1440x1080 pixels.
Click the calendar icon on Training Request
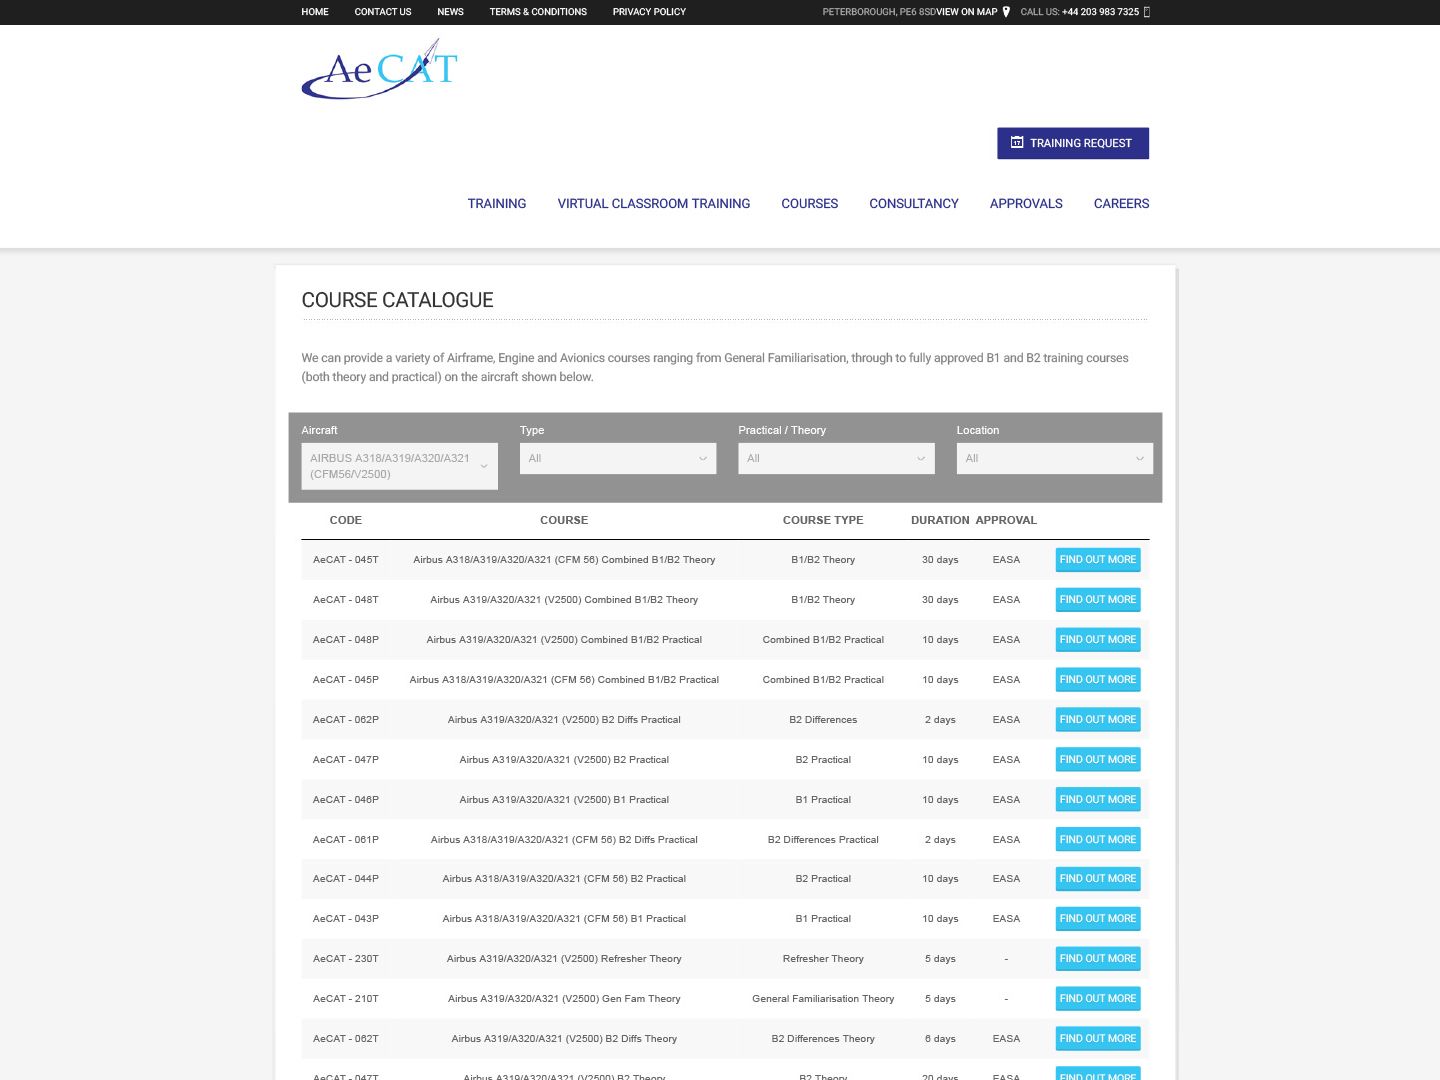tap(1017, 143)
